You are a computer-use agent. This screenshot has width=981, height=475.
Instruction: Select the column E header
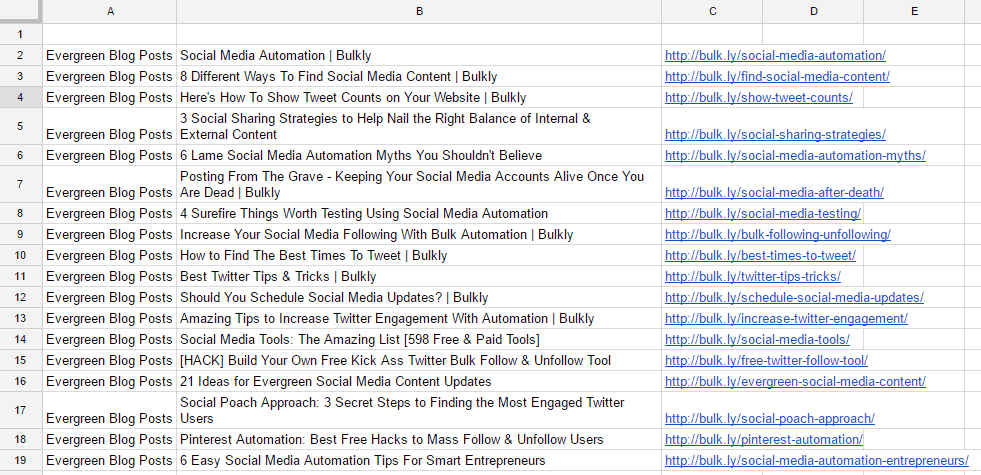[x=914, y=11]
